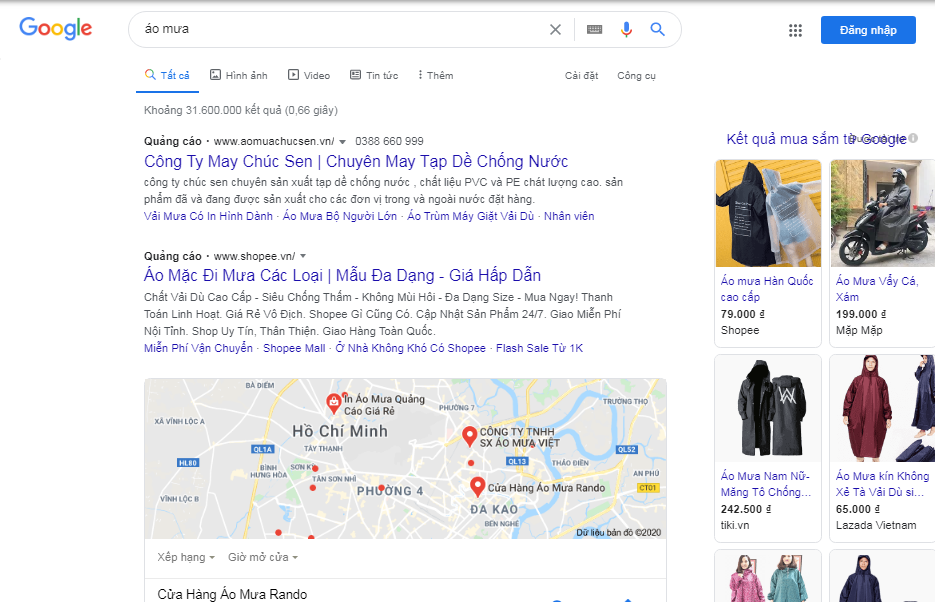
Task: Open the map showing Hồ Chí Minh
Action: [x=405, y=459]
